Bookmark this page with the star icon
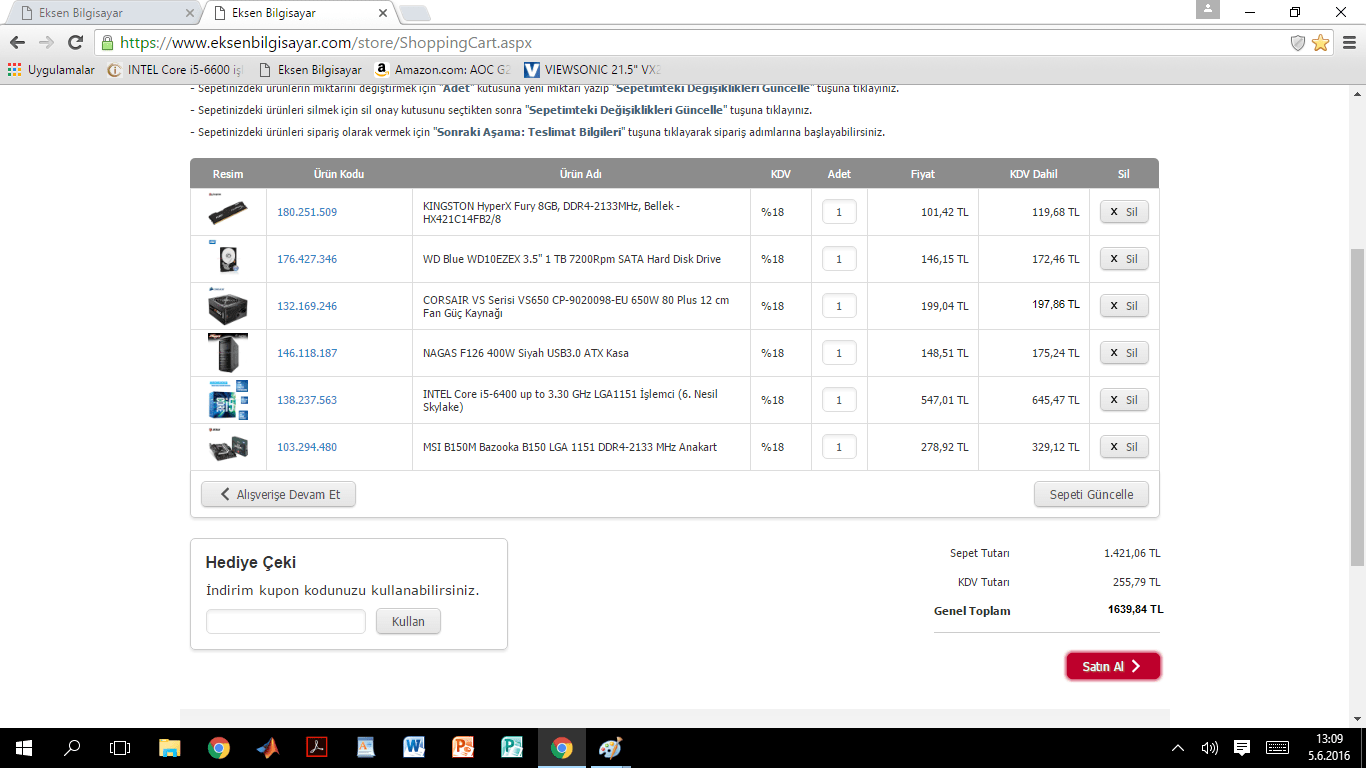The width and height of the screenshot is (1366, 768). (x=1321, y=43)
